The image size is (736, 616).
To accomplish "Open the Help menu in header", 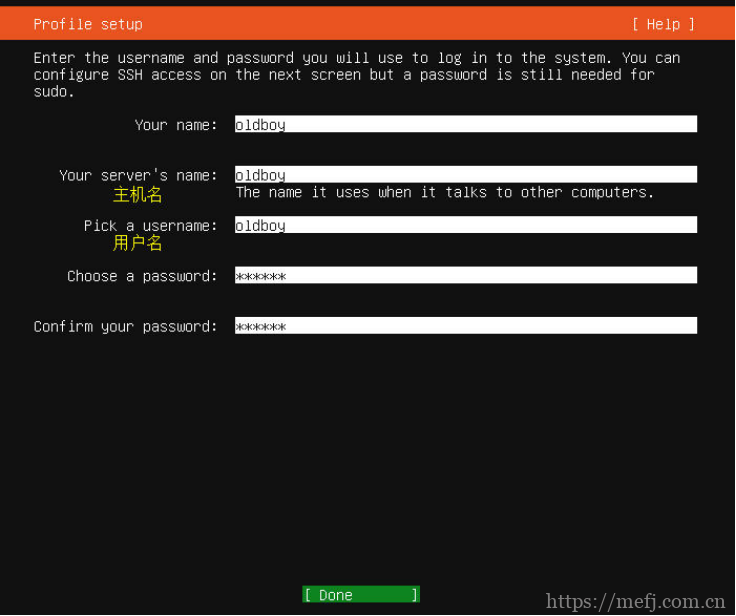I will (x=663, y=24).
